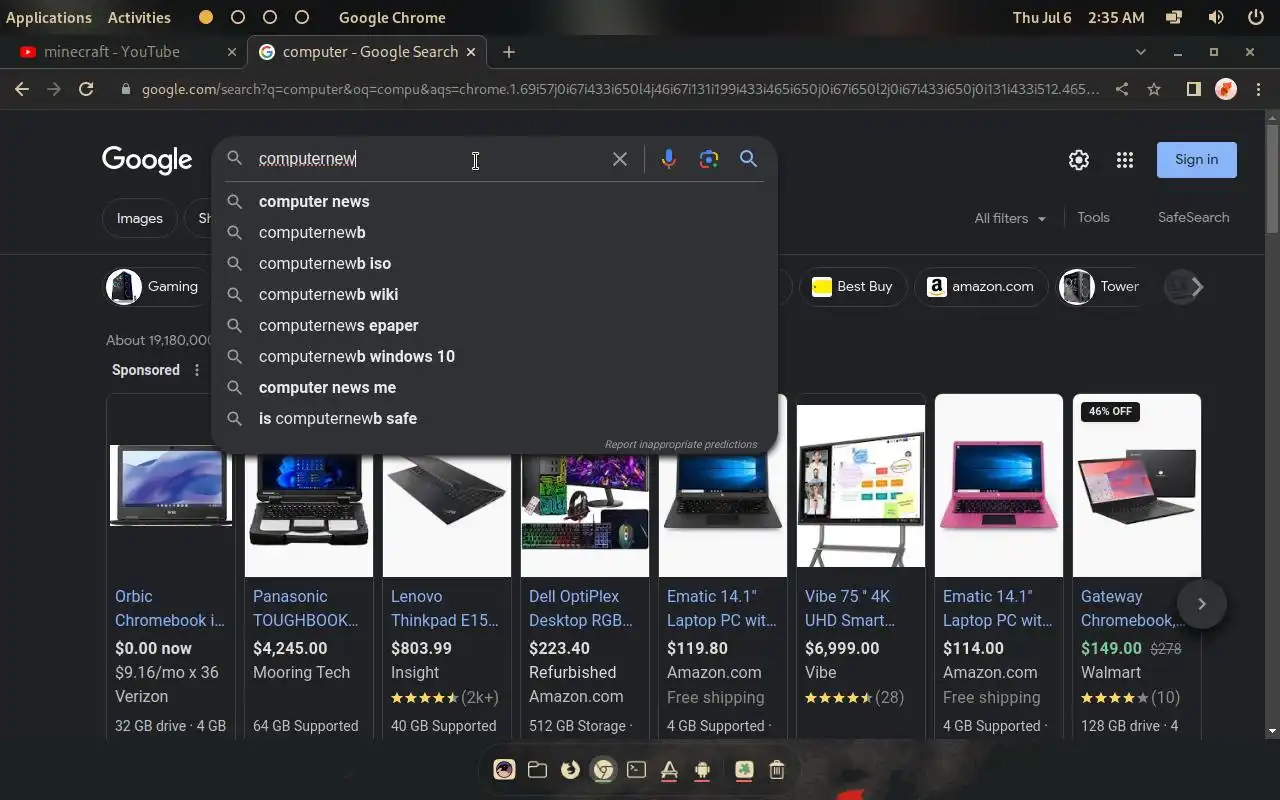Open the Tools search option
Screen dimensions: 1280x800
tap(1093, 217)
